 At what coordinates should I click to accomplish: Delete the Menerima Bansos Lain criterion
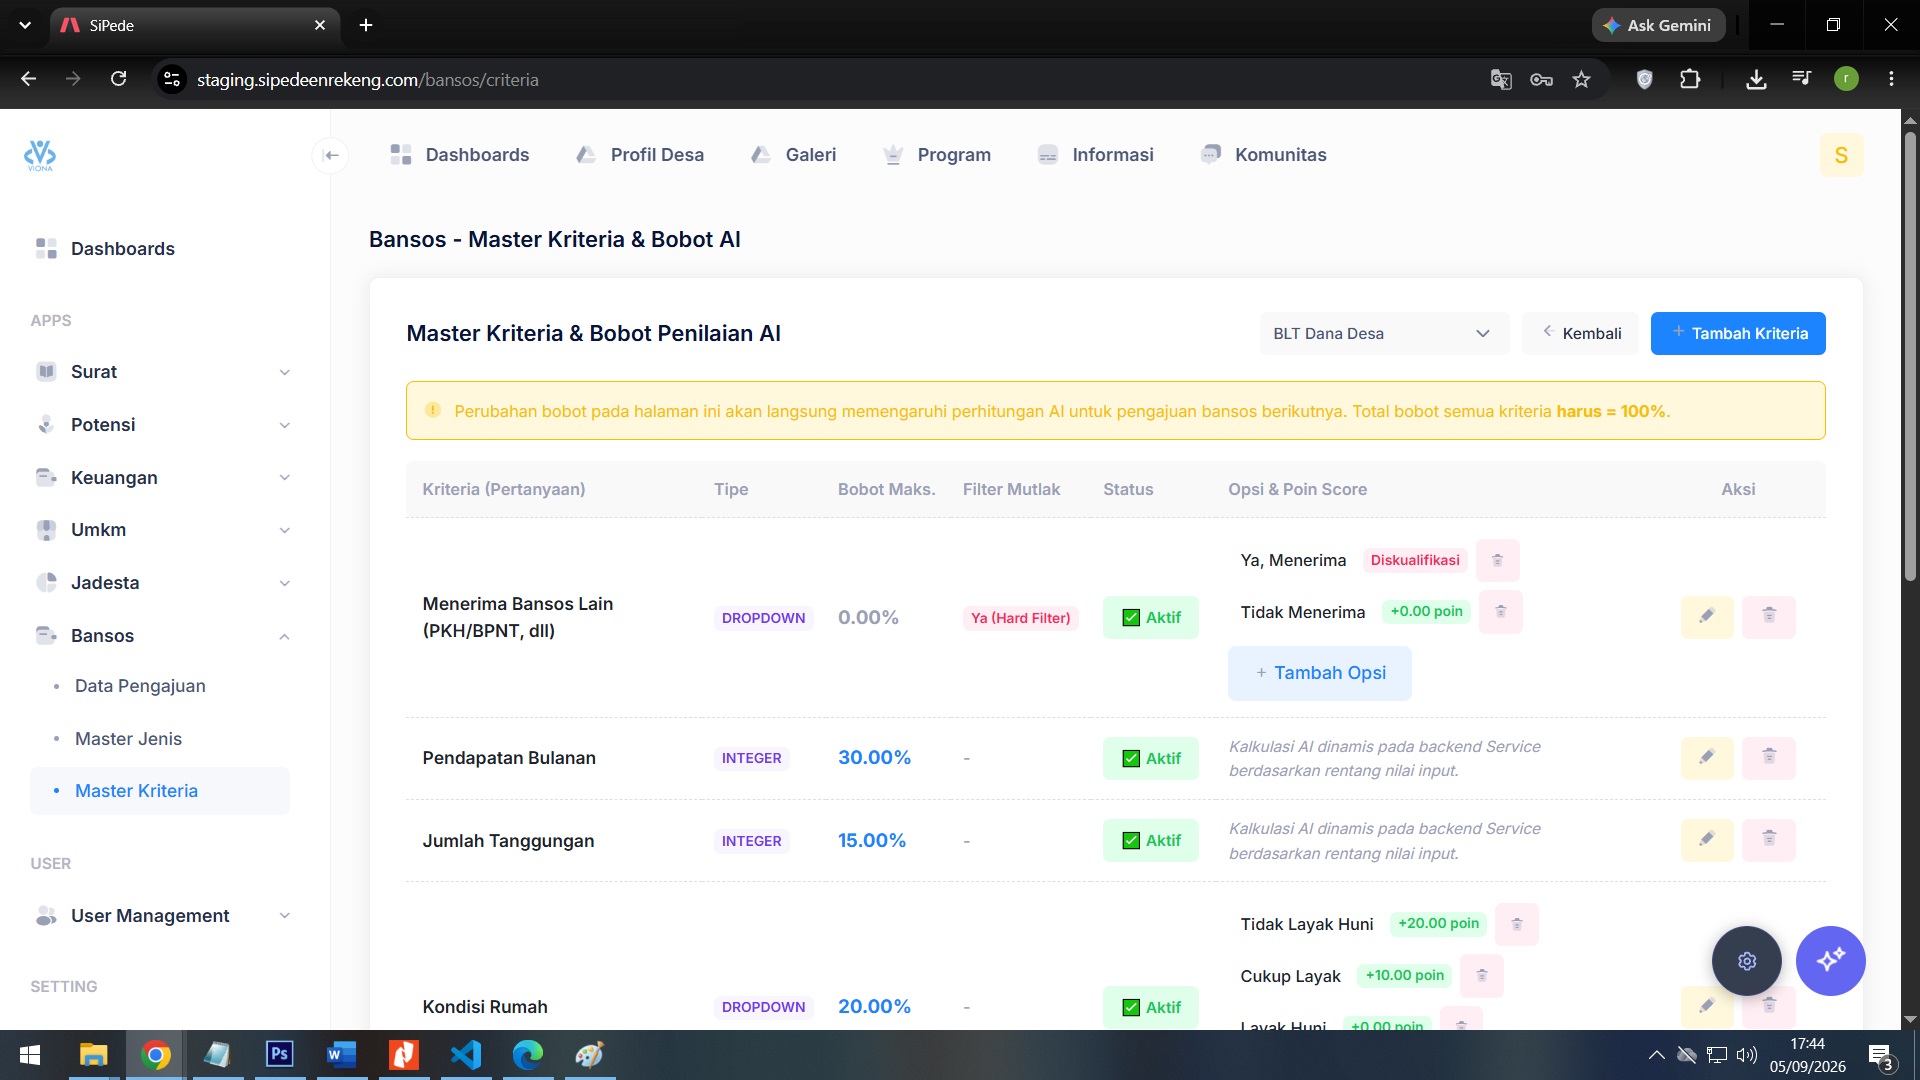click(1769, 616)
